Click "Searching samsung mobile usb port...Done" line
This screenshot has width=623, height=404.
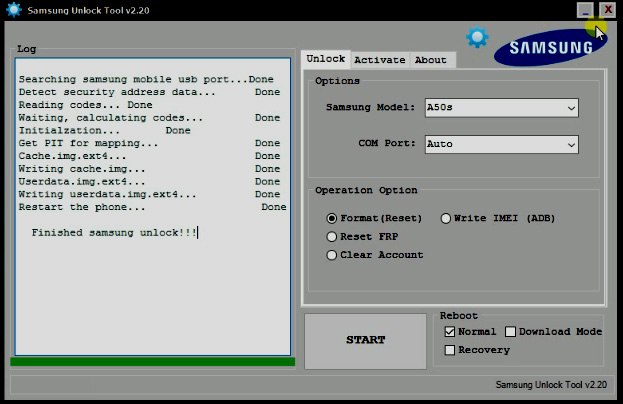coord(146,79)
